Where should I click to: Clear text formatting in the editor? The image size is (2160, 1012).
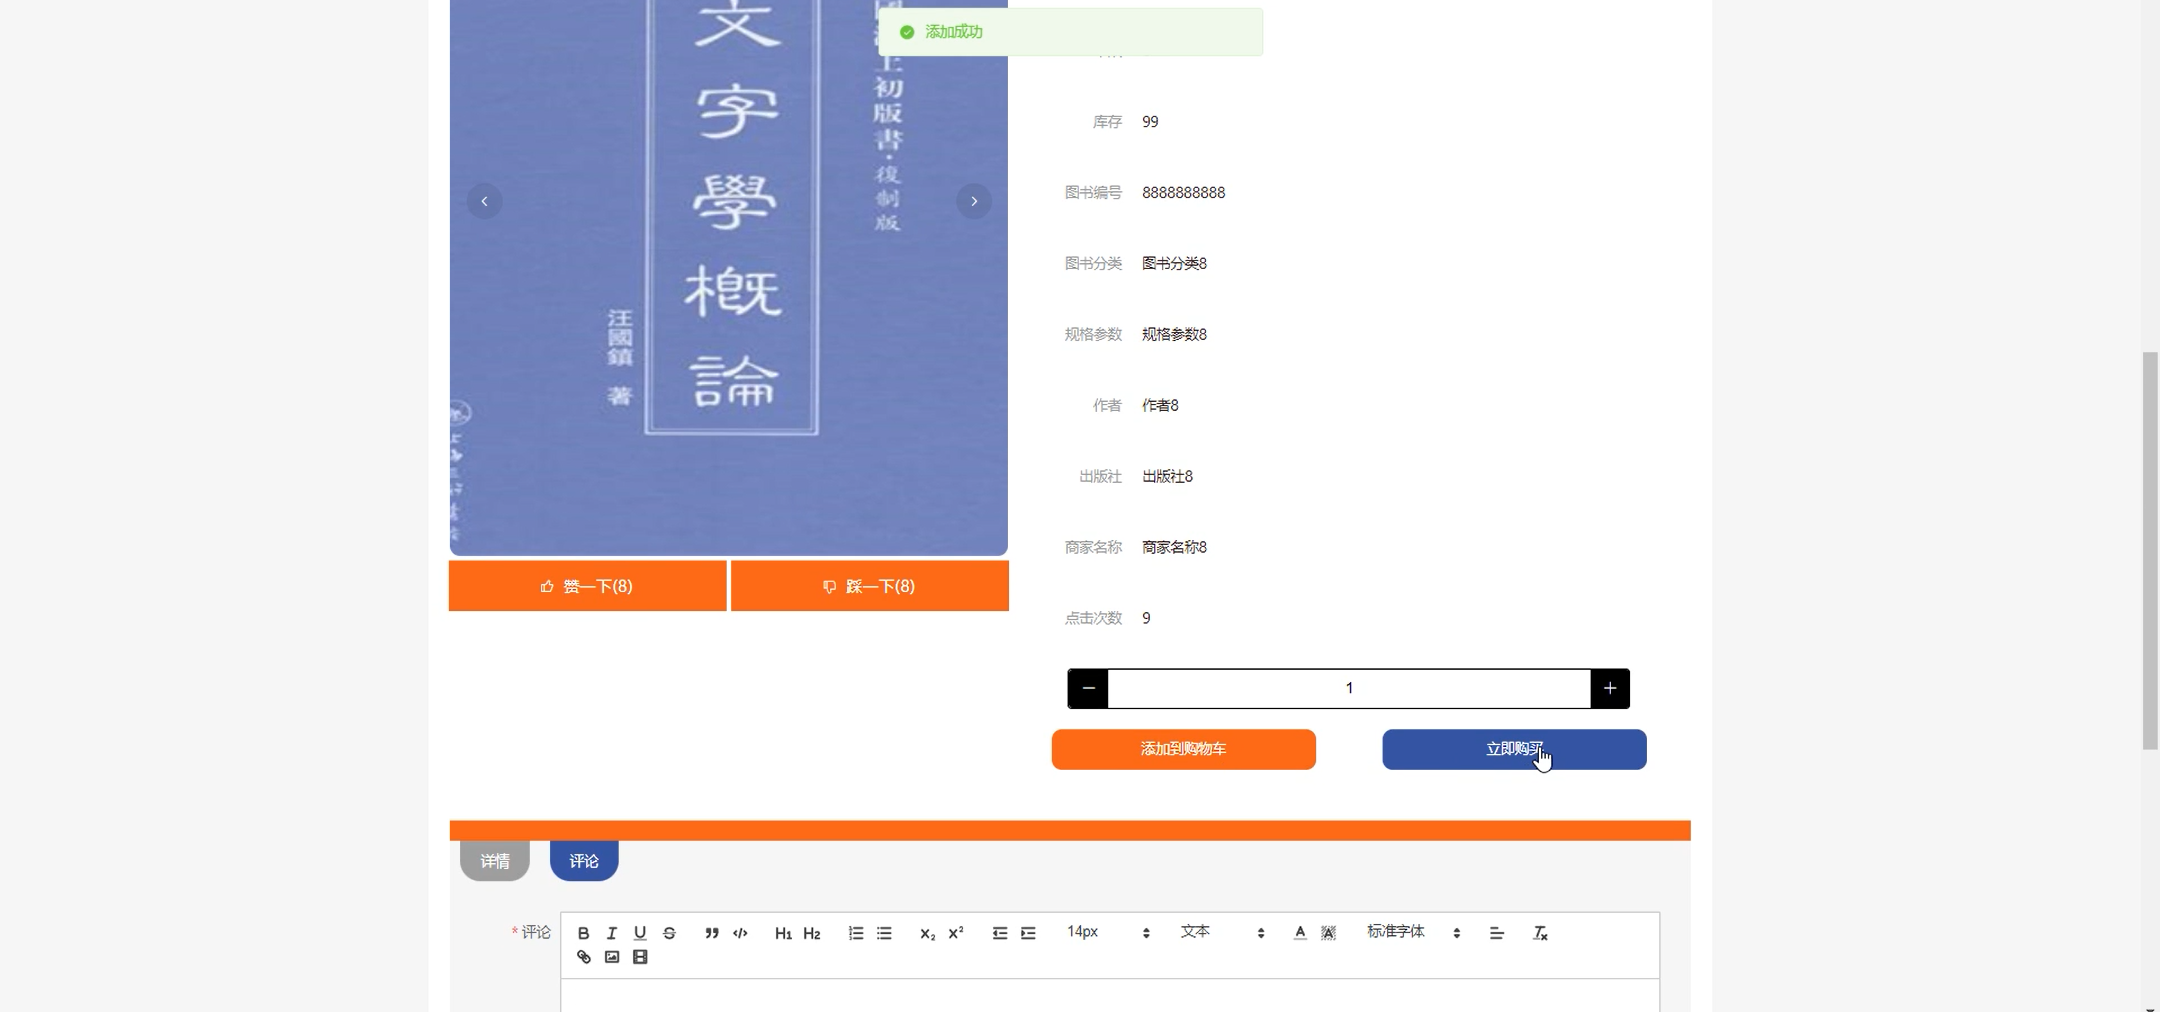(1540, 932)
